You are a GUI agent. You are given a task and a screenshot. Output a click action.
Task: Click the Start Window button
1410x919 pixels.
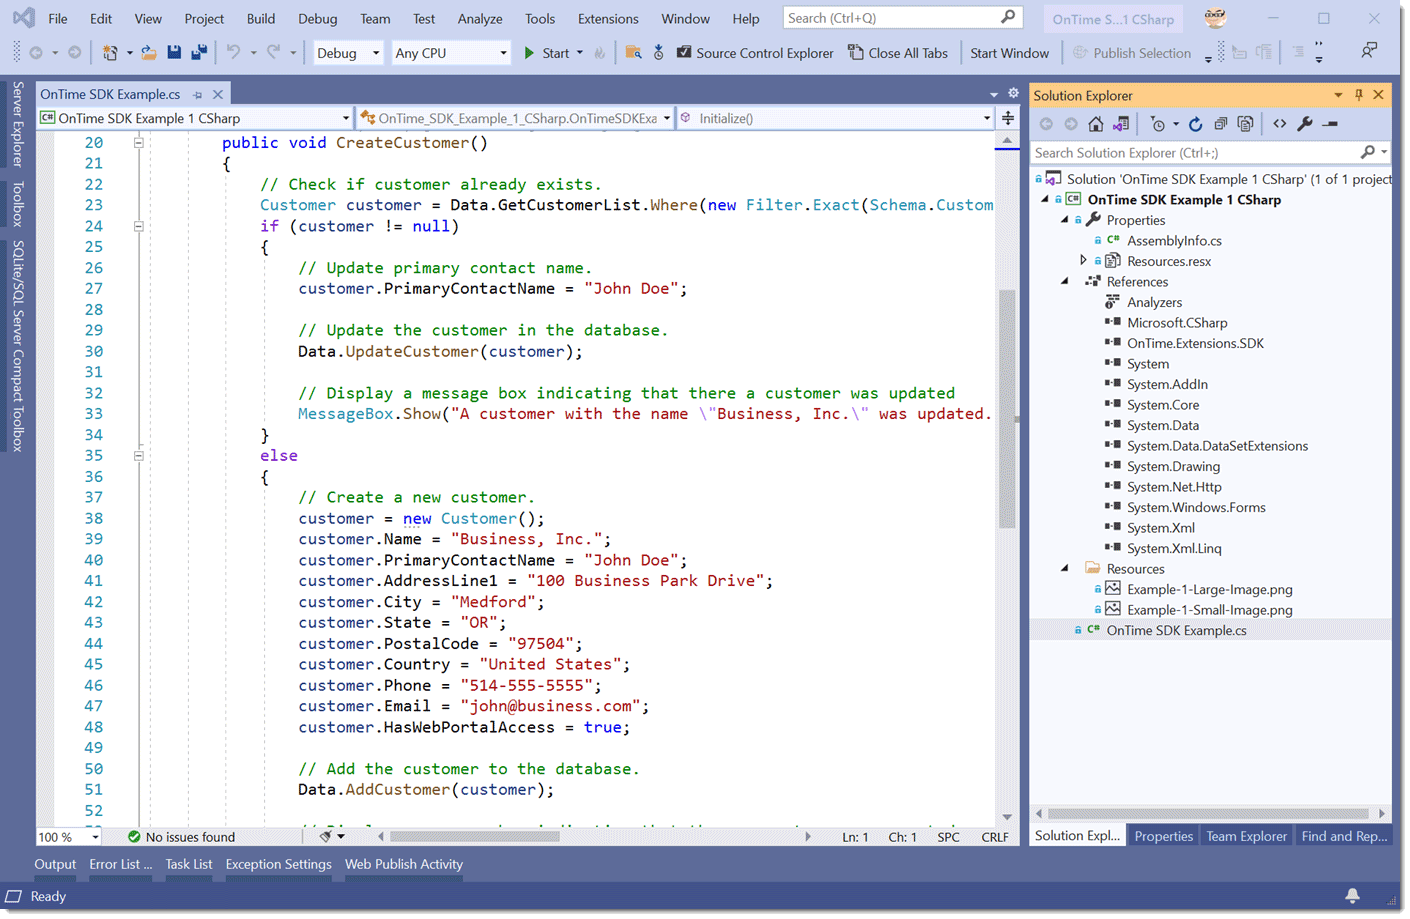(1009, 53)
